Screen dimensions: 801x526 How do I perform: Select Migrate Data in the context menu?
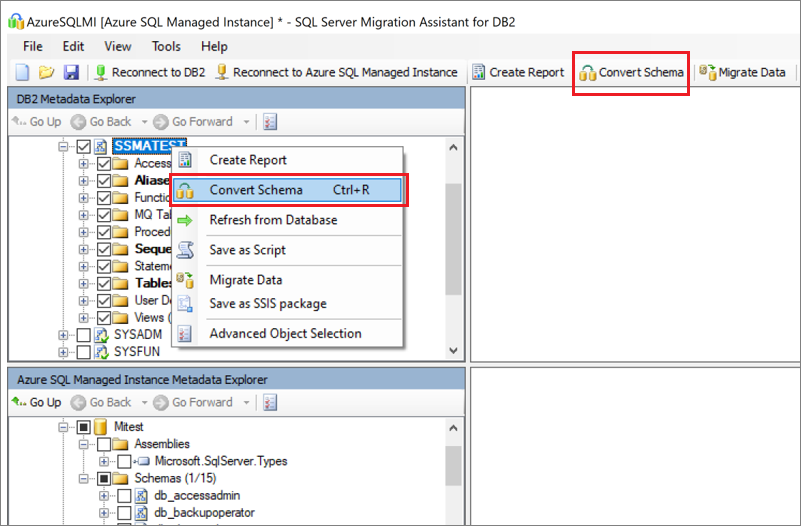287,280
